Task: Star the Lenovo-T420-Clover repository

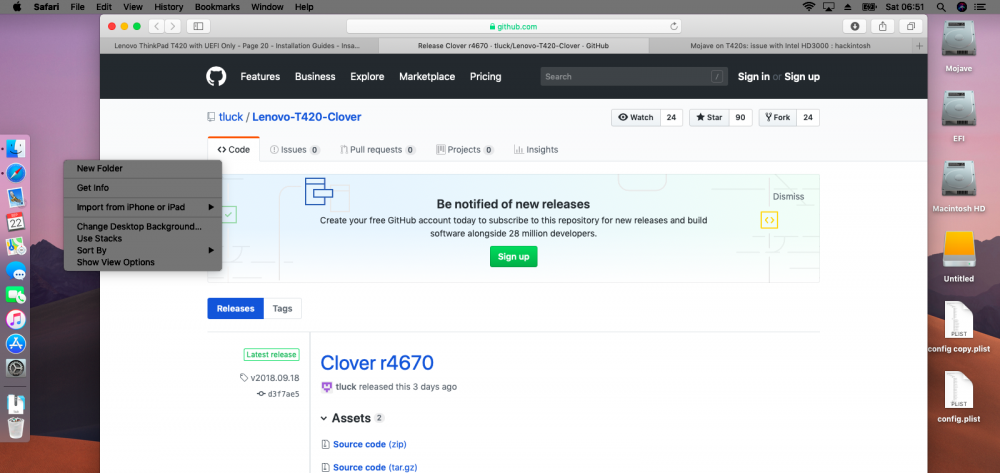Action: point(709,117)
